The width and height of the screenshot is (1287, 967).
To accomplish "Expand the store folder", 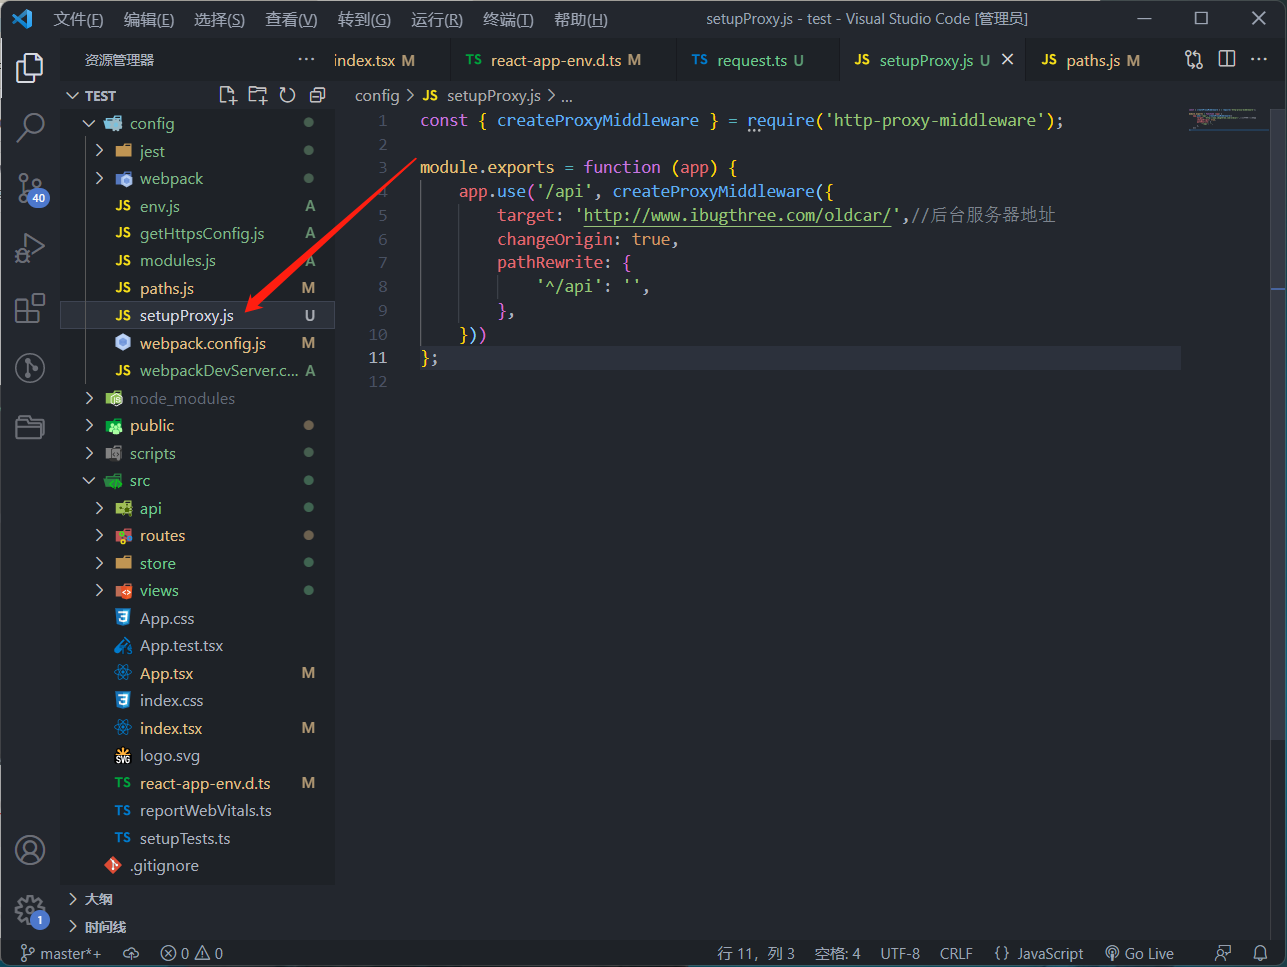I will click(99, 563).
